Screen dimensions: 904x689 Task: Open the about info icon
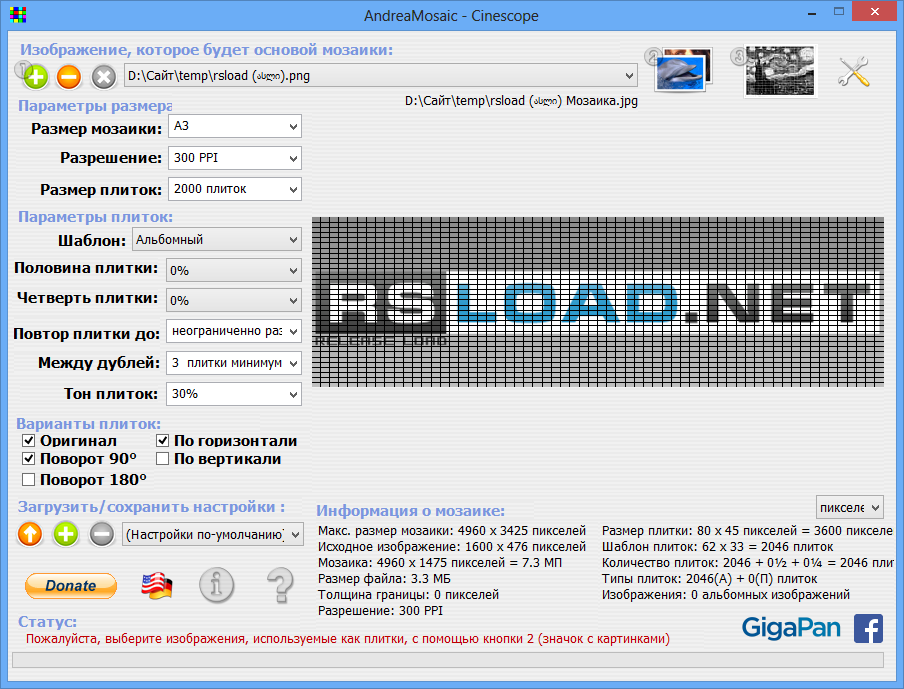click(217, 585)
